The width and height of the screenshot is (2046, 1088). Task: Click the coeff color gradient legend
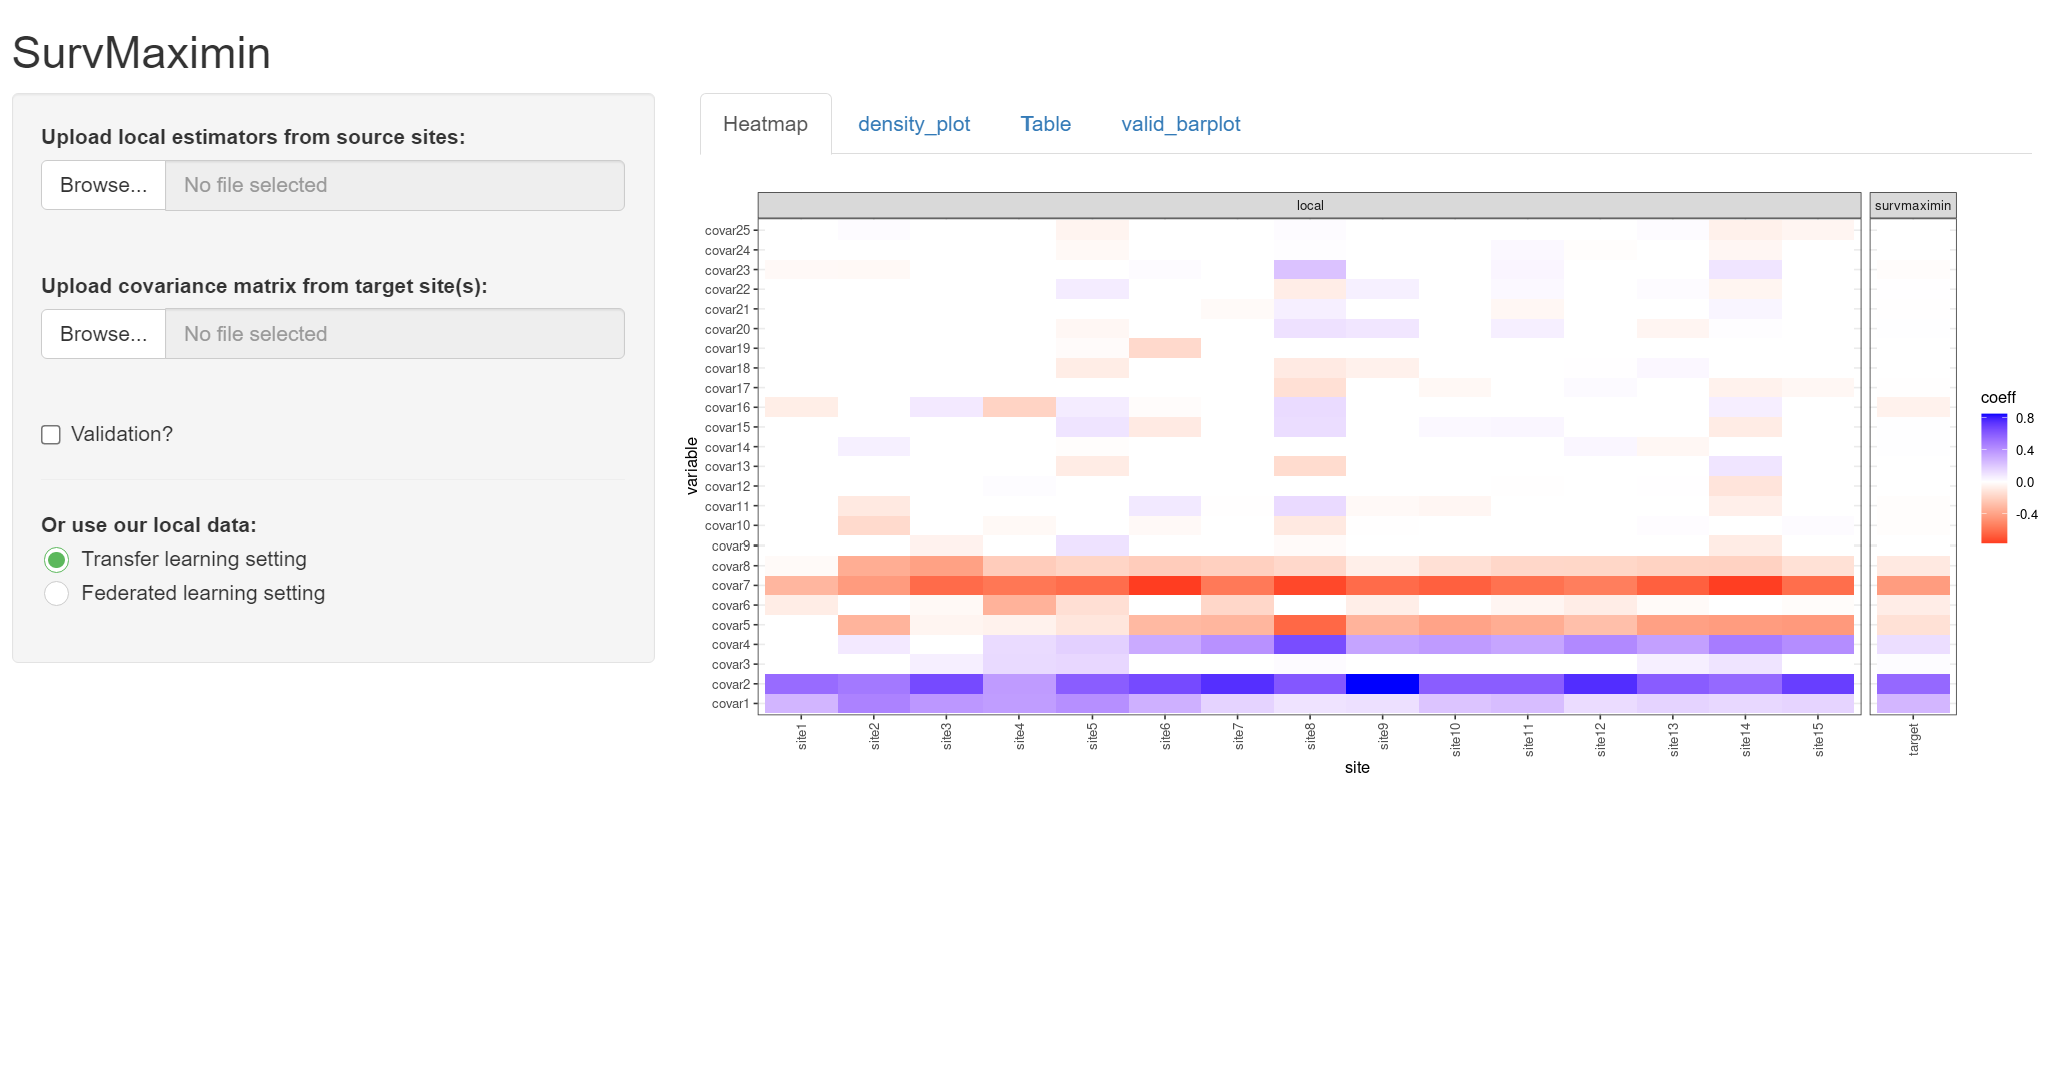1993,478
